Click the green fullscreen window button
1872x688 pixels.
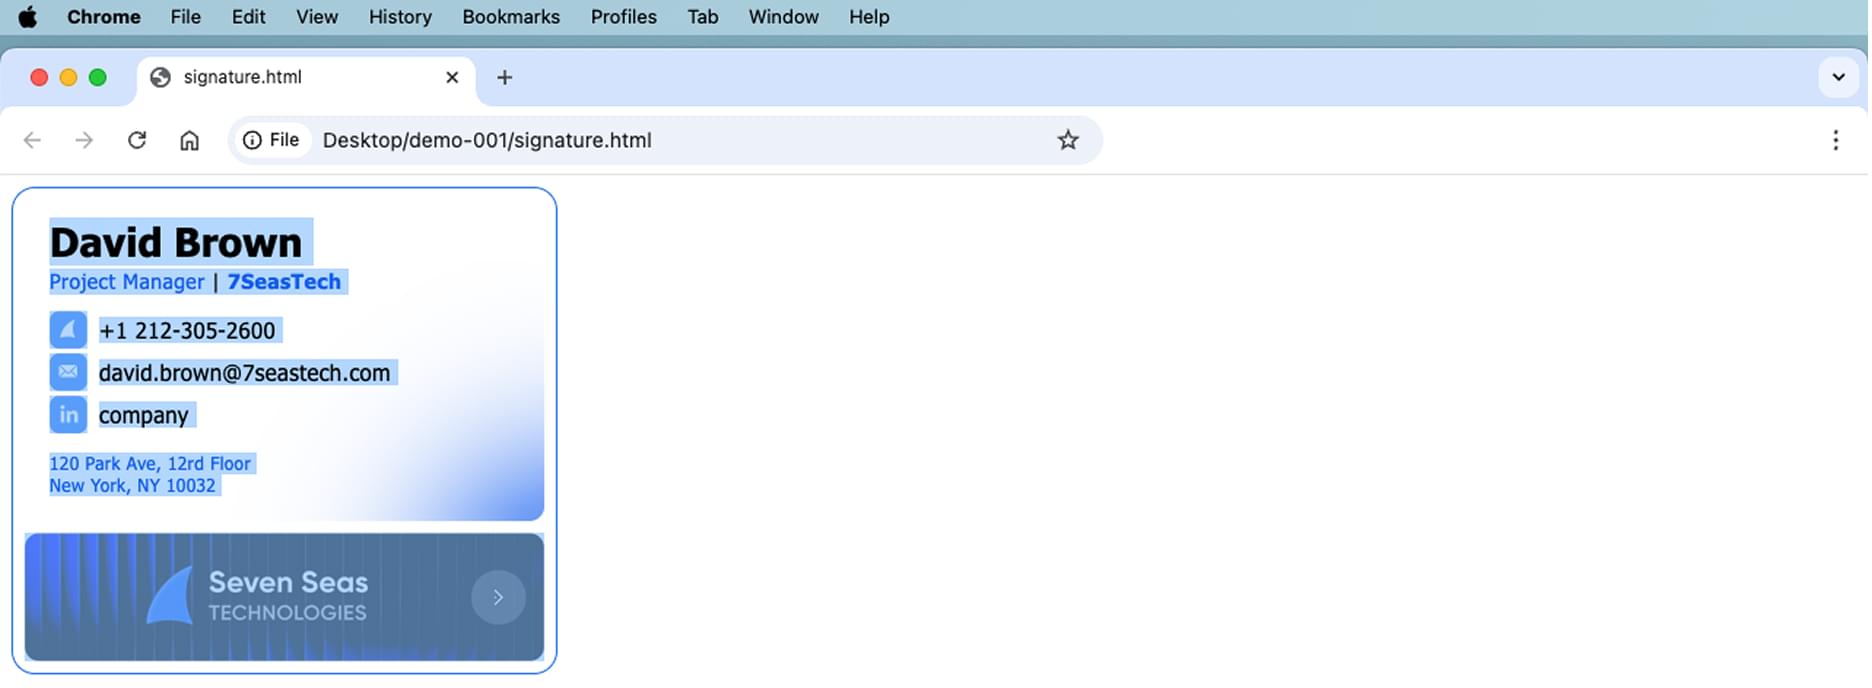click(97, 77)
